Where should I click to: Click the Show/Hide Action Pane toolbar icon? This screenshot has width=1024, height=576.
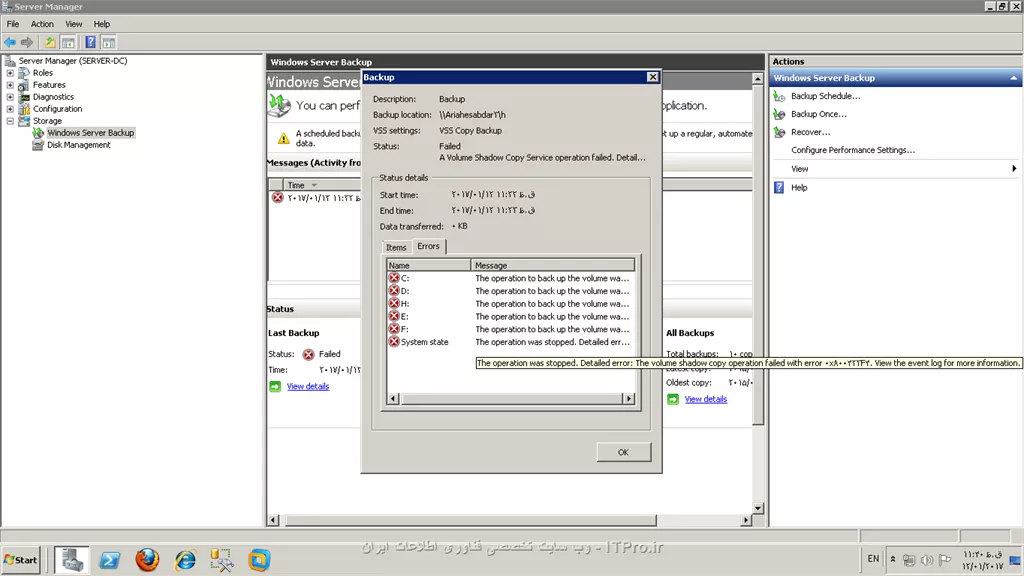(x=108, y=42)
